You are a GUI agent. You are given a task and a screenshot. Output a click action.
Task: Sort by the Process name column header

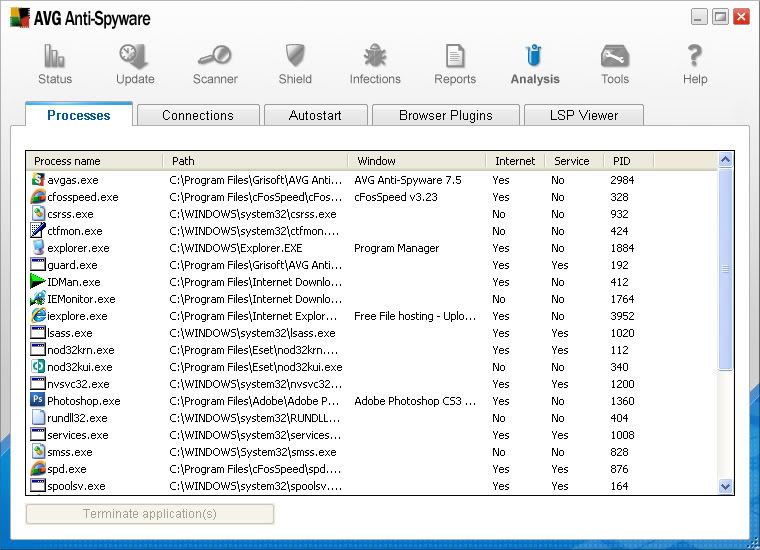coord(95,161)
